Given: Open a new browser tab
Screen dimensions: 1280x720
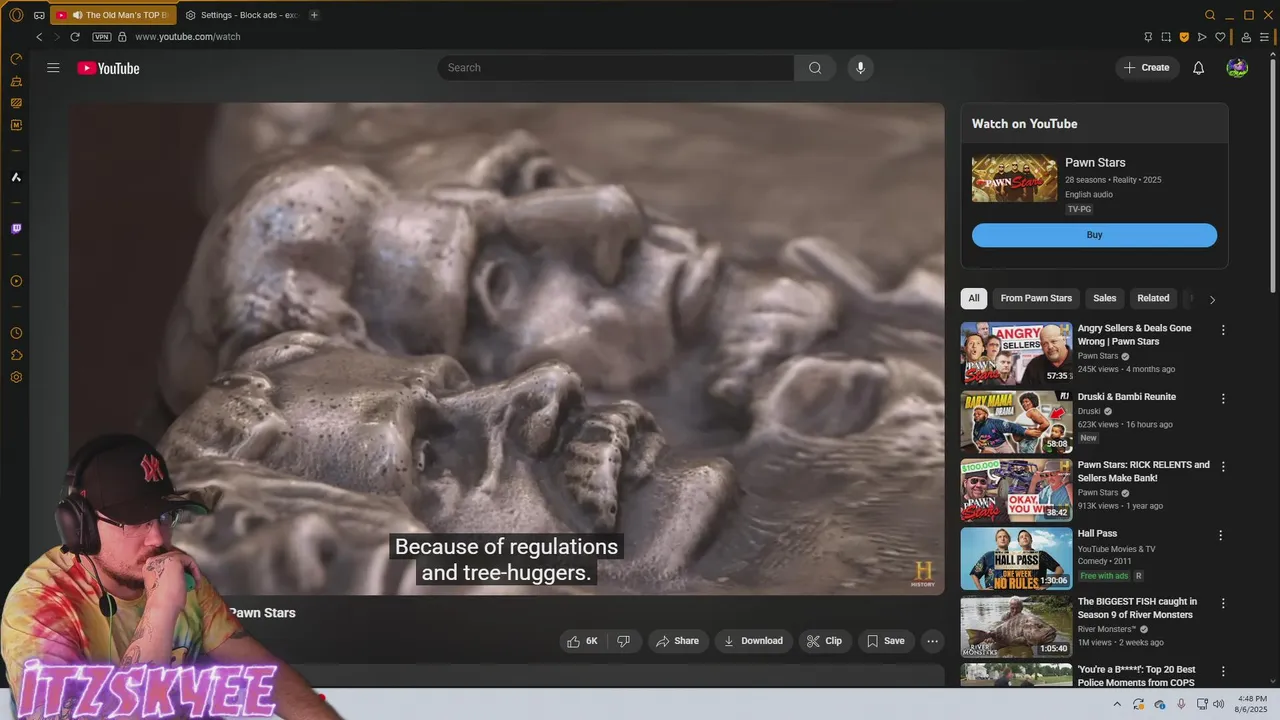Looking at the screenshot, I should click(x=314, y=15).
